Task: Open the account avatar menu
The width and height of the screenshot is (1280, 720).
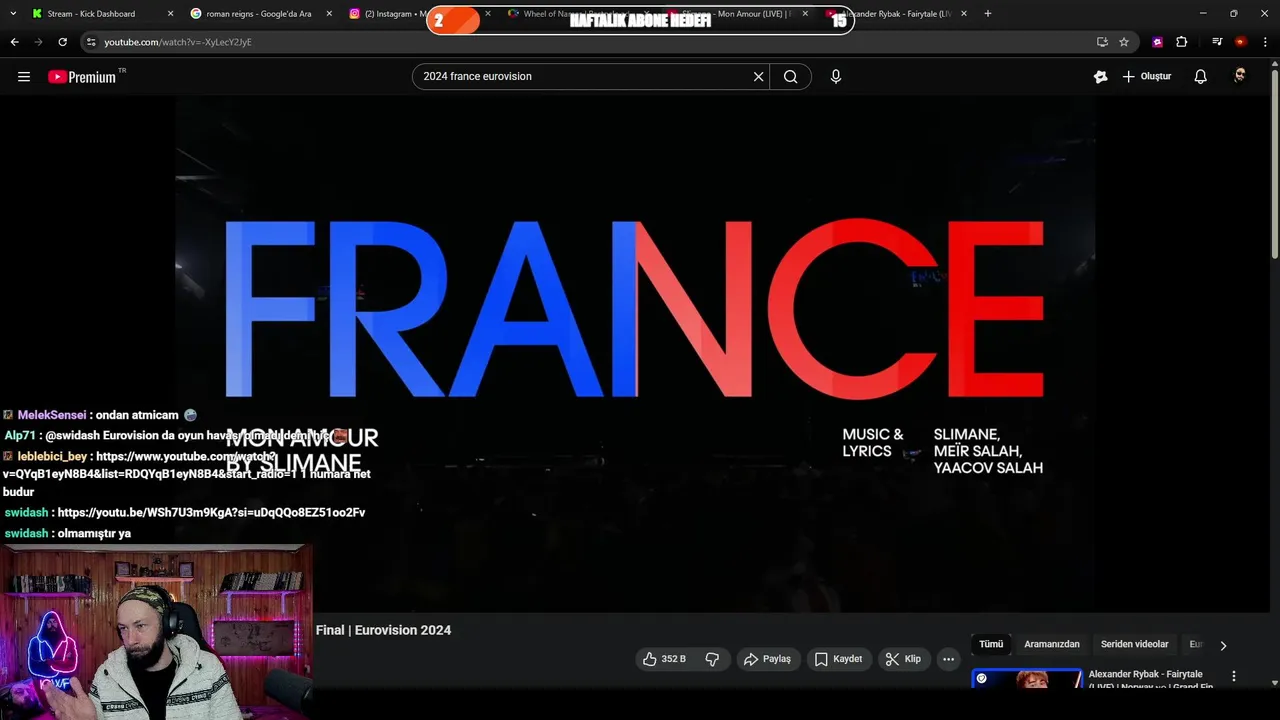Action: pyautogui.click(x=1240, y=77)
